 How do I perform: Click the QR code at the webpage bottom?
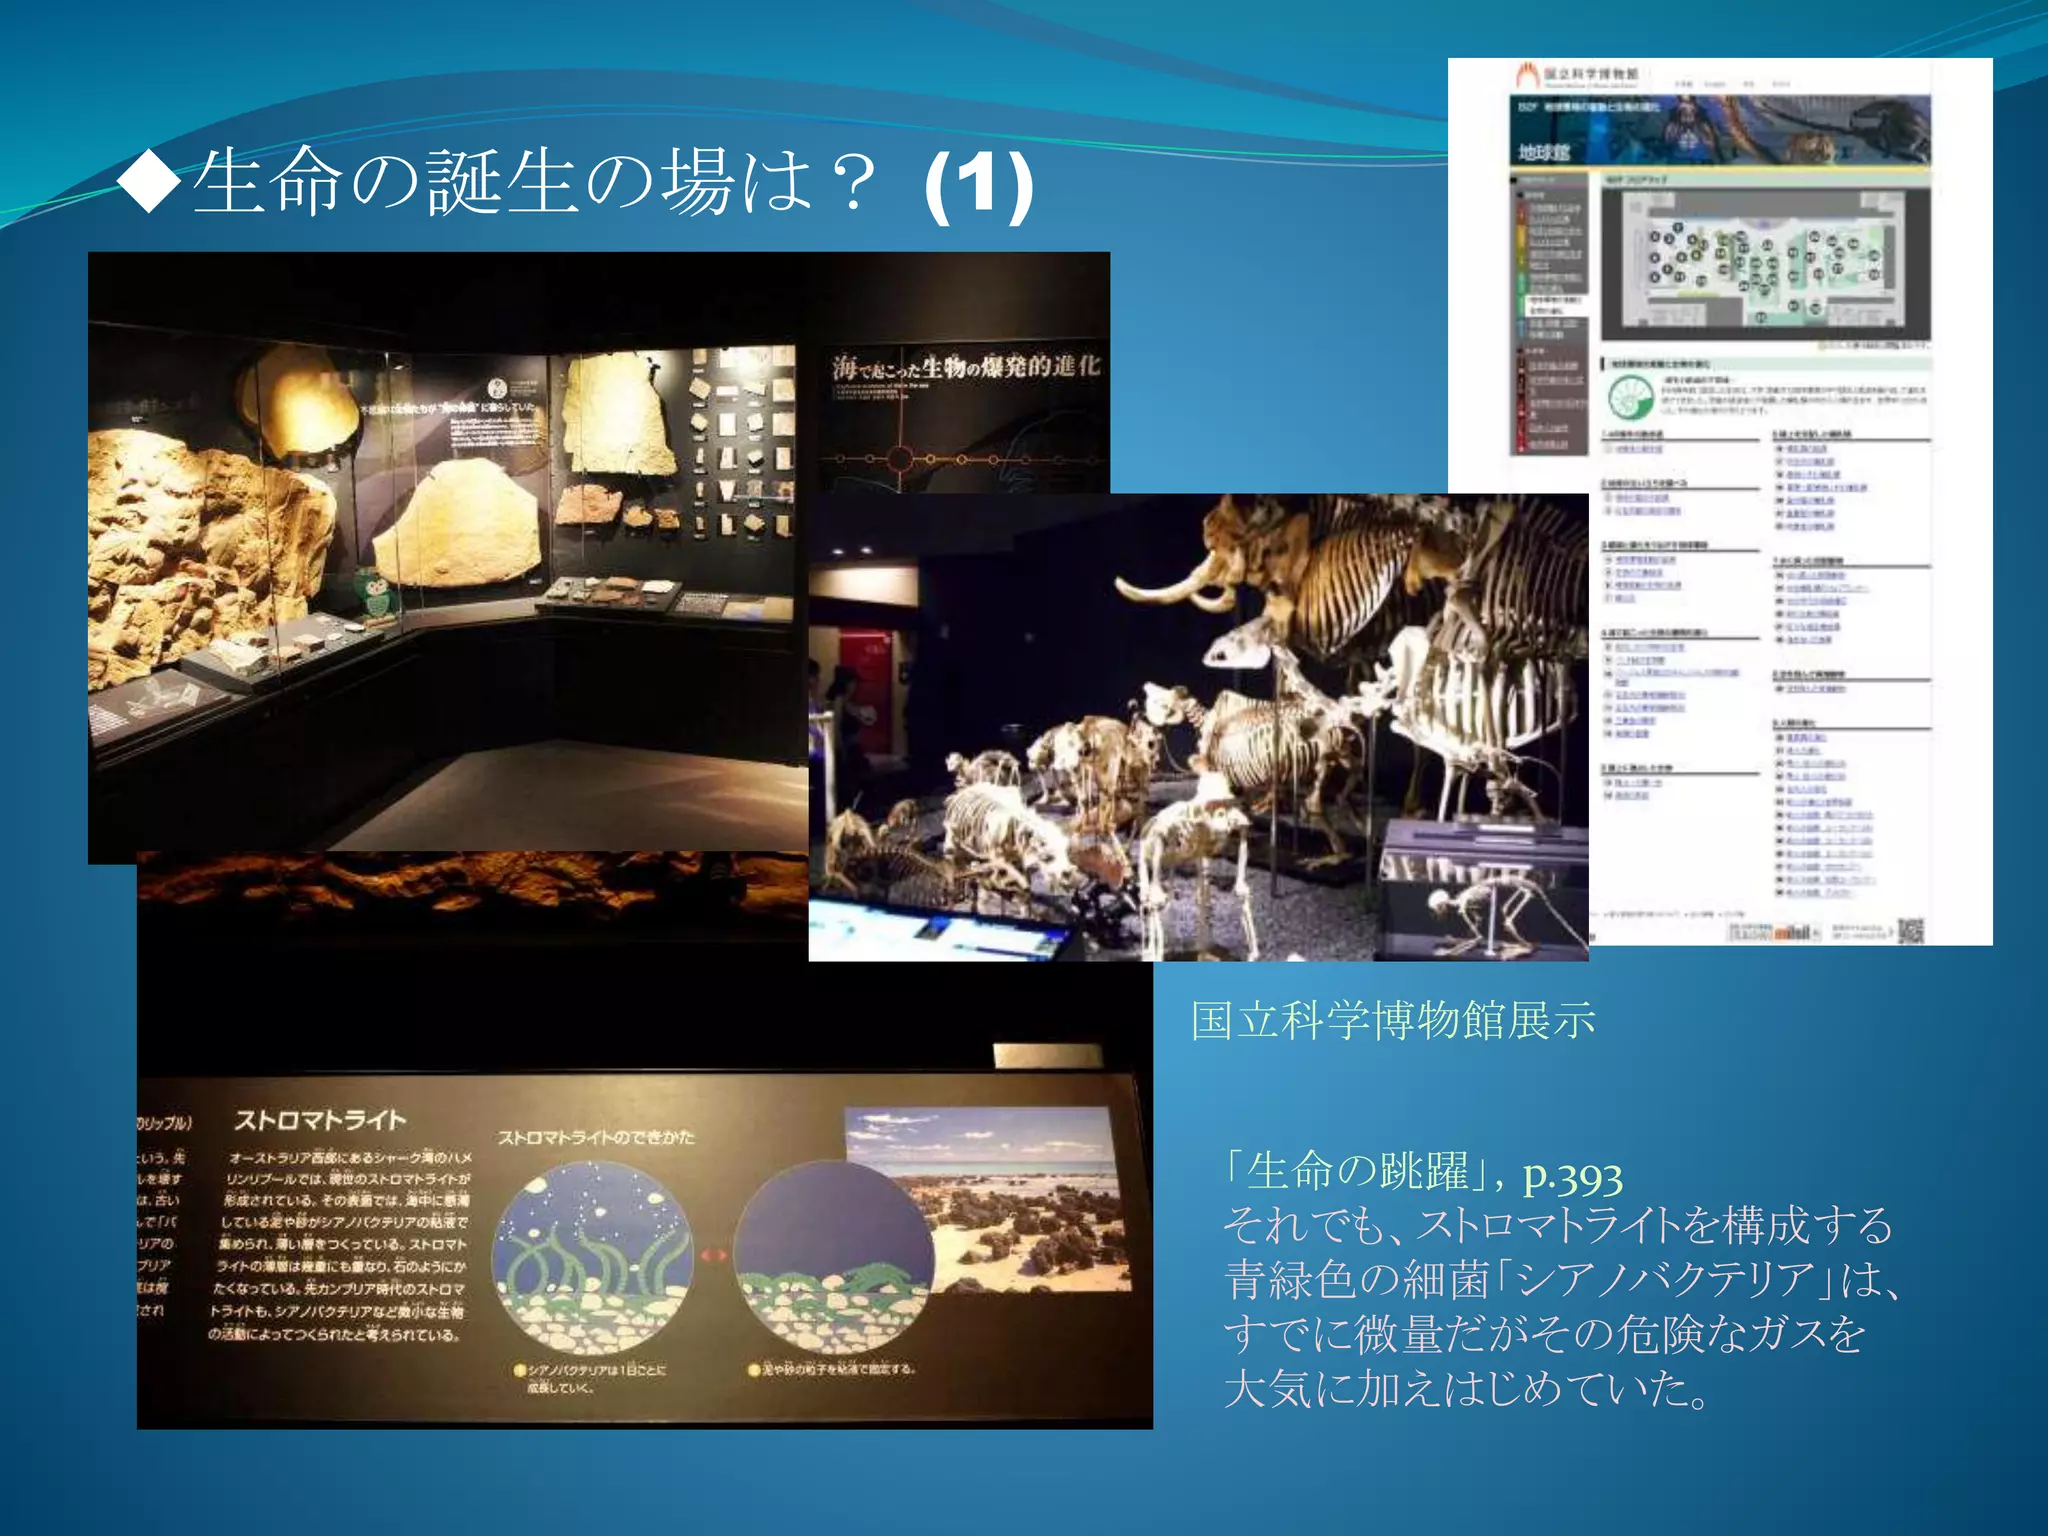(1911, 930)
